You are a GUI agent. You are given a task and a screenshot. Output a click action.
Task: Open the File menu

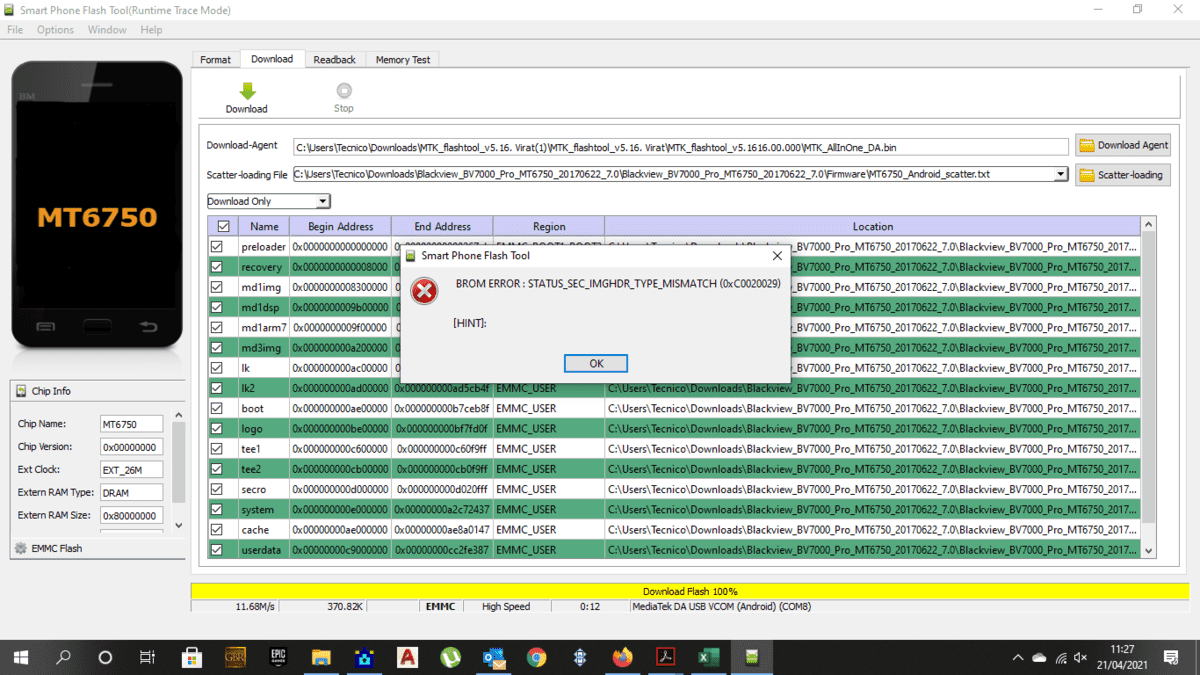[x=15, y=30]
